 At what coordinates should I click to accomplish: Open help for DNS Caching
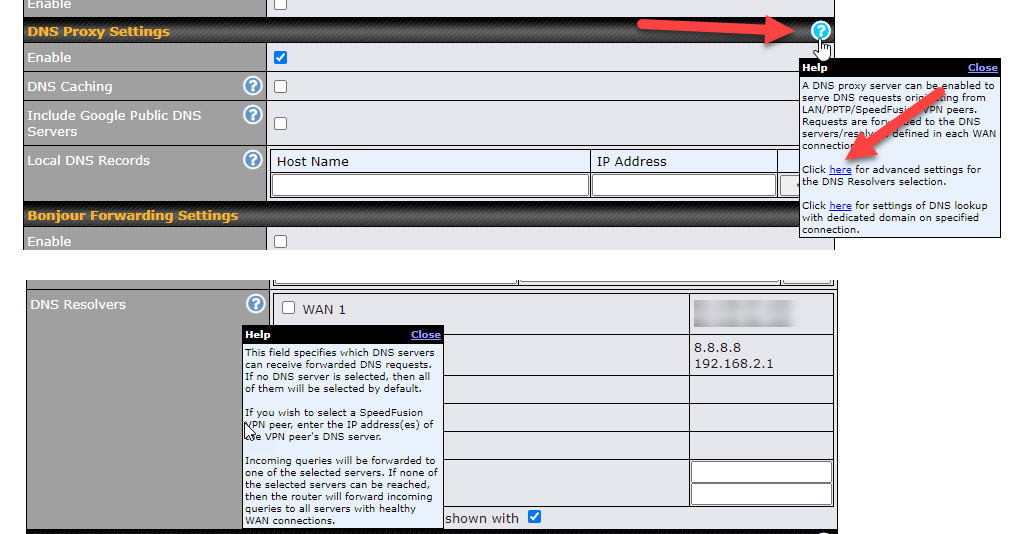(253, 87)
